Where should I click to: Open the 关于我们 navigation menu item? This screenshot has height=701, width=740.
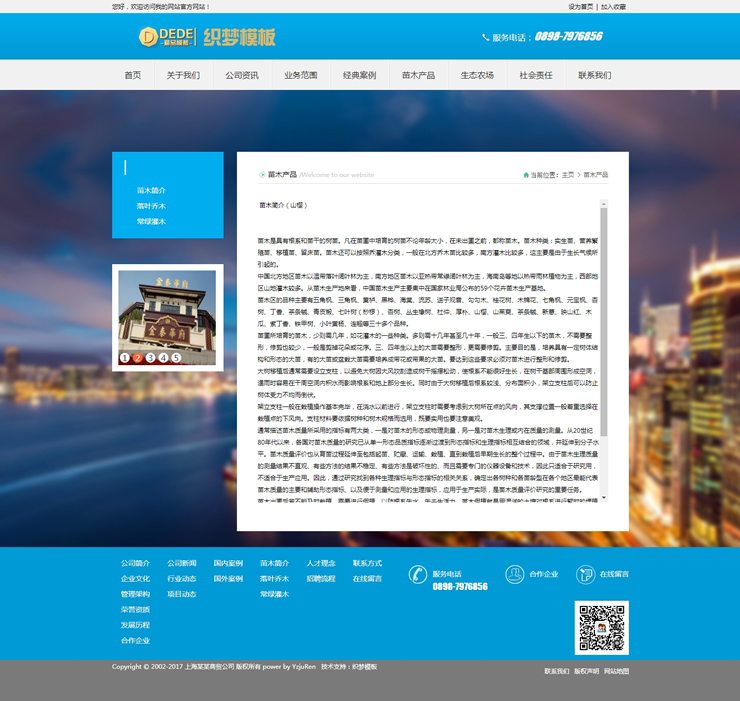pyautogui.click(x=183, y=75)
